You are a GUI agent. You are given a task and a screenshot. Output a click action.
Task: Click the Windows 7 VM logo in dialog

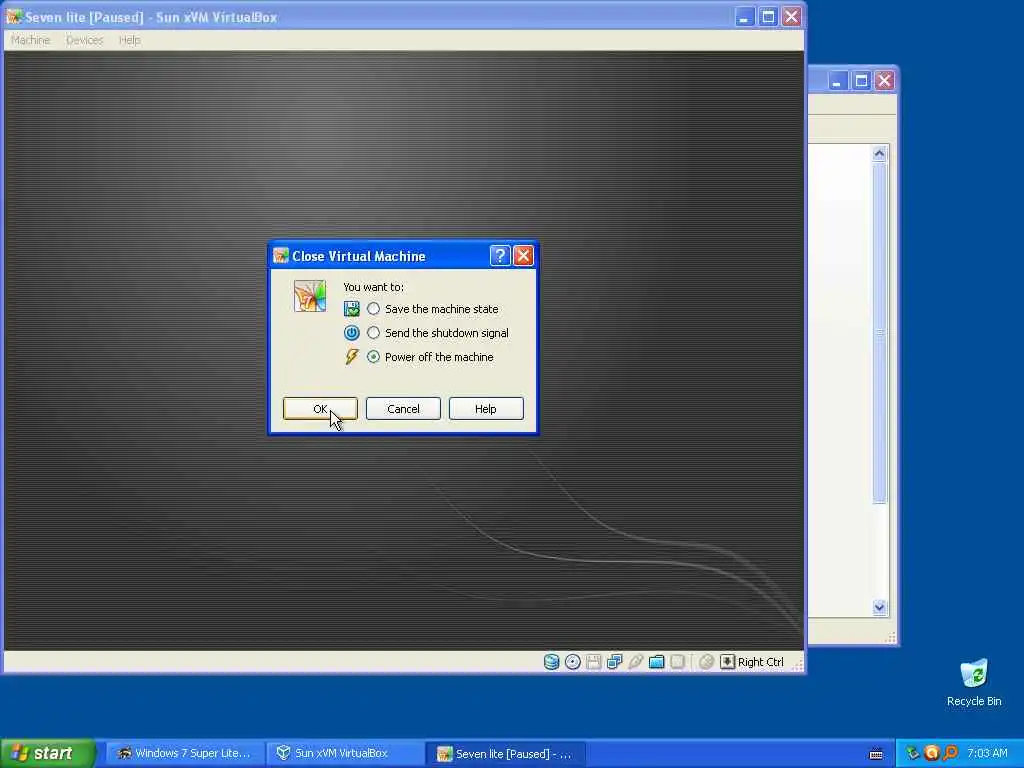[310, 296]
